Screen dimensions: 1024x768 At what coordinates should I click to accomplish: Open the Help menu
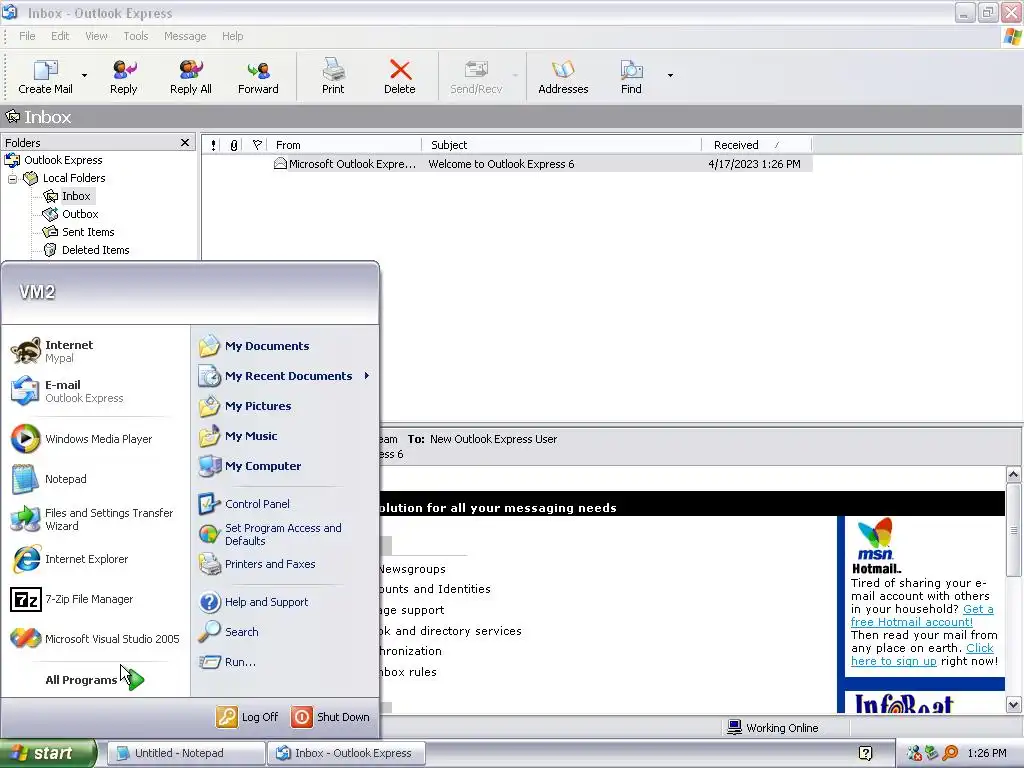point(232,36)
